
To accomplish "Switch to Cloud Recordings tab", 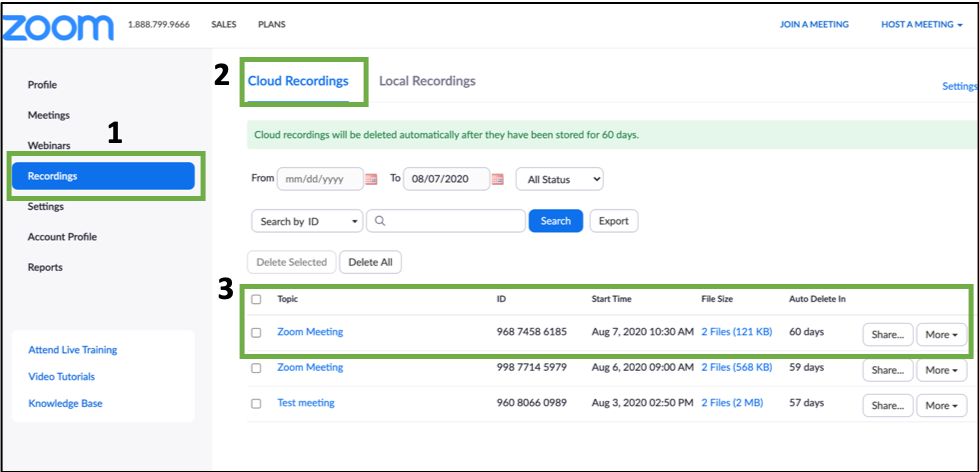I will pyautogui.click(x=298, y=81).
